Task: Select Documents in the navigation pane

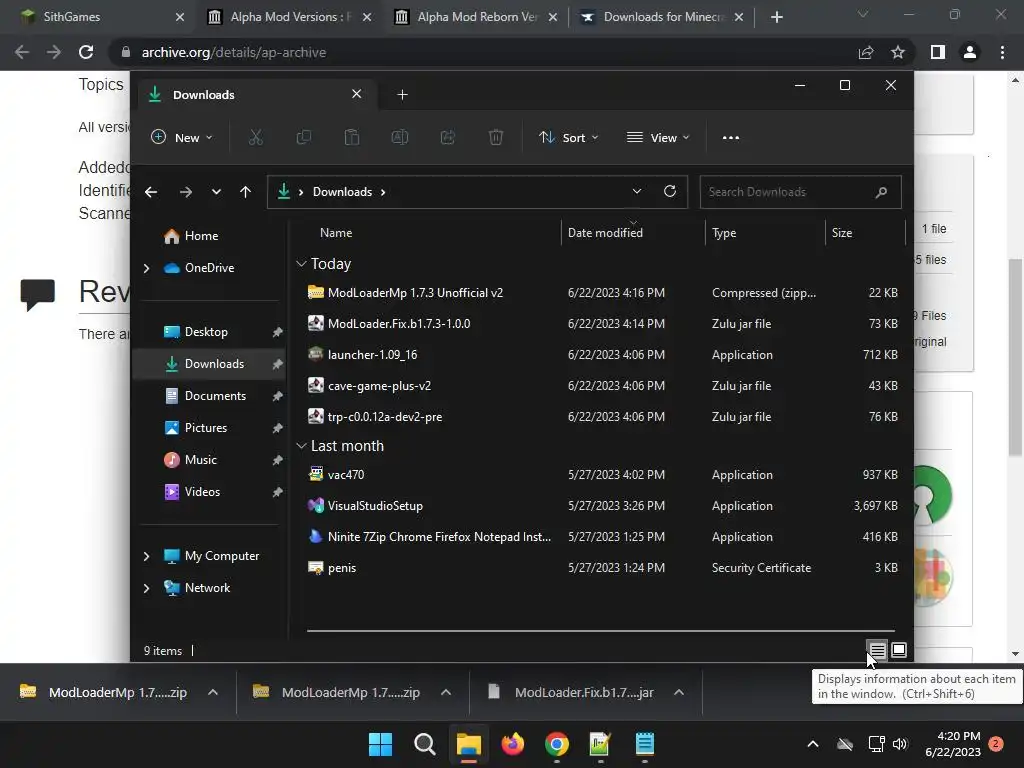Action: 215,396
